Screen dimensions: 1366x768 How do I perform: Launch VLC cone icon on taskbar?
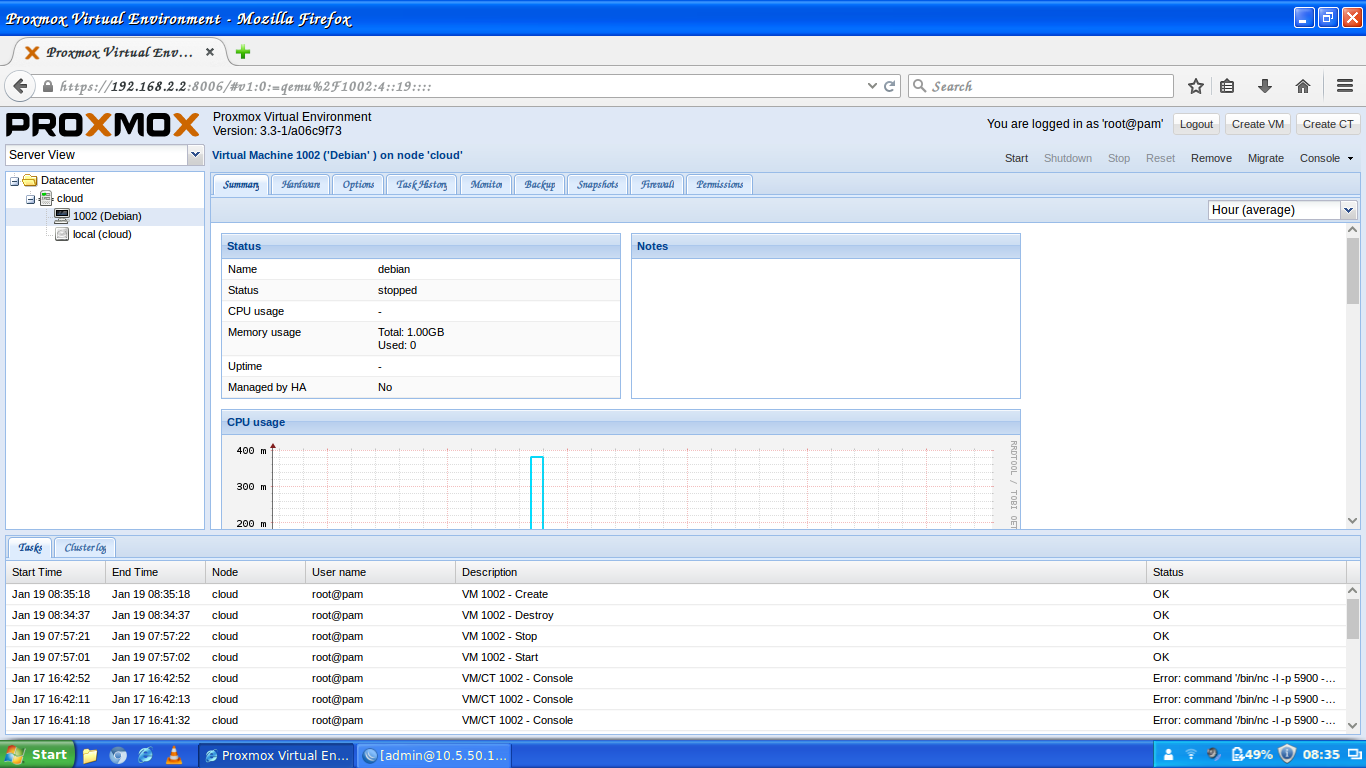[x=173, y=755]
